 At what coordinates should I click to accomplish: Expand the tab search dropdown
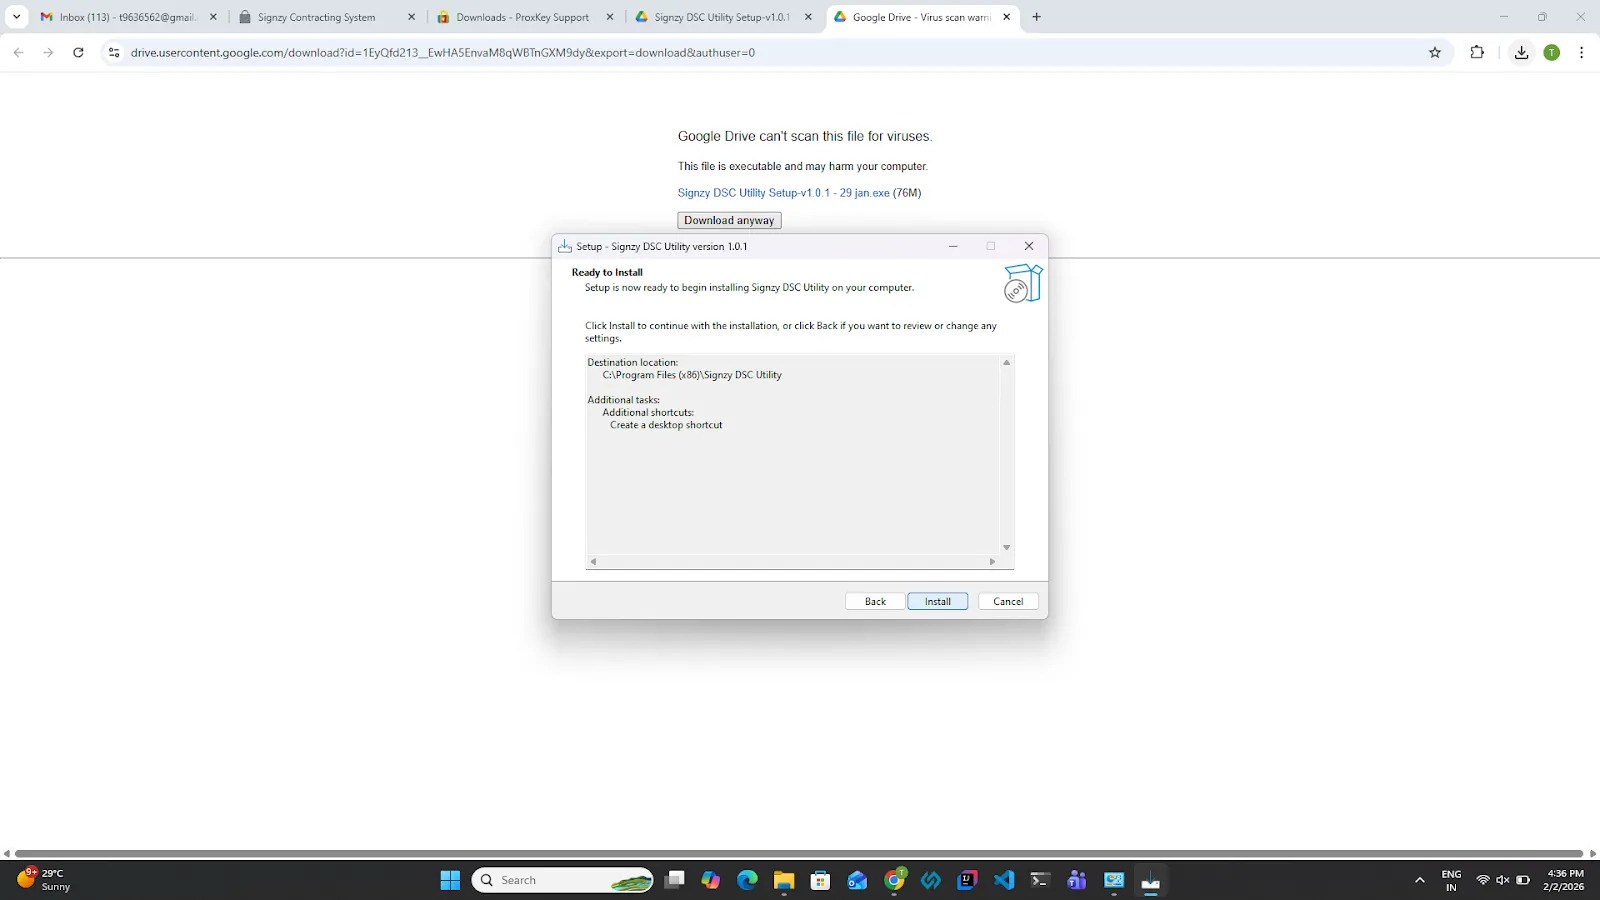tap(17, 17)
